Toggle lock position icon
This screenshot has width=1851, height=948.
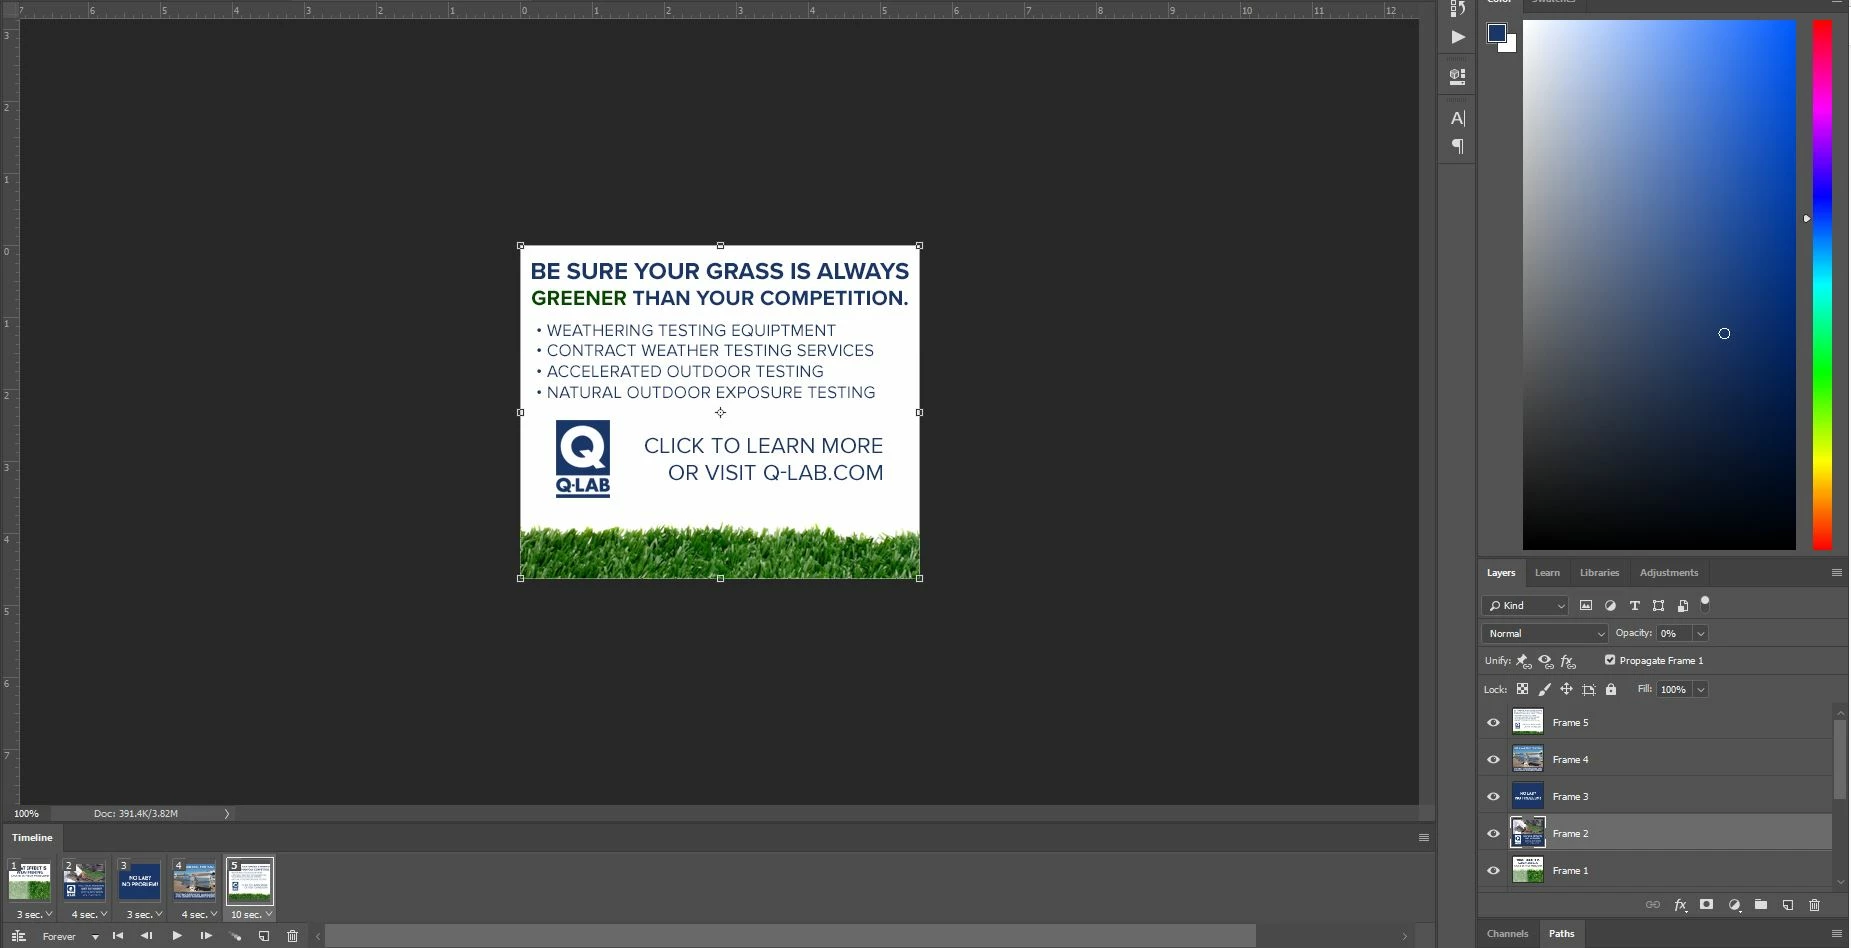click(1567, 689)
